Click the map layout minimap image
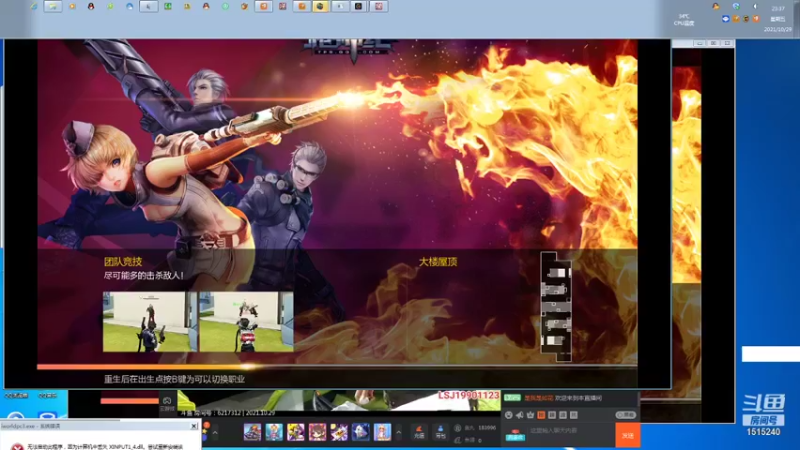 coord(556,307)
